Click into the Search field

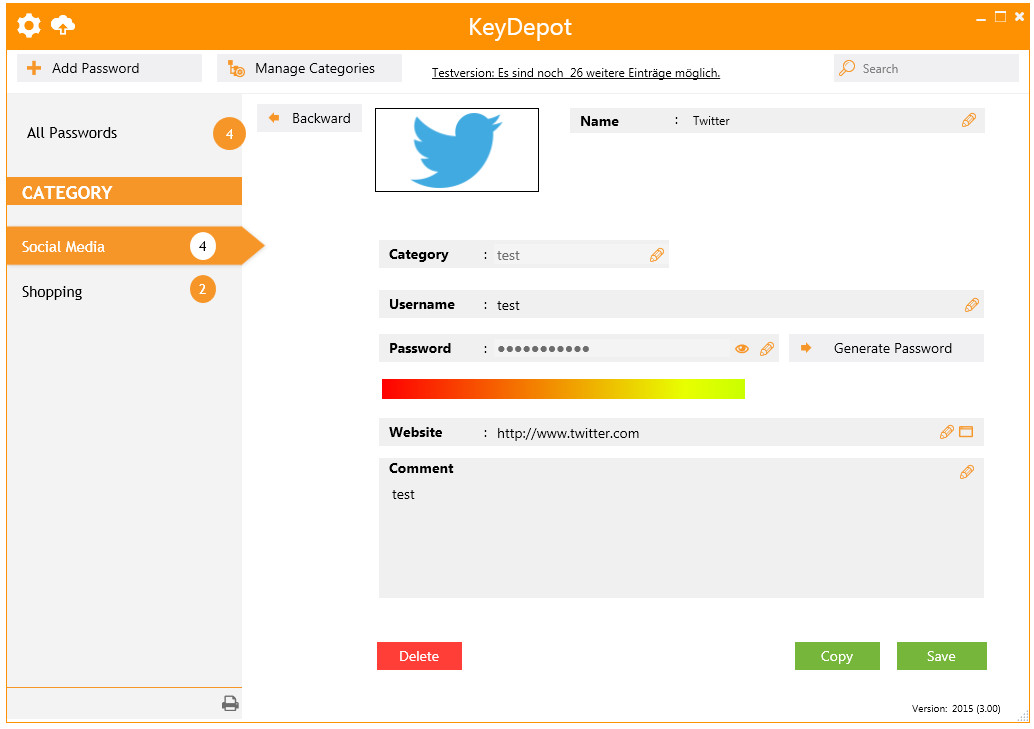click(926, 68)
